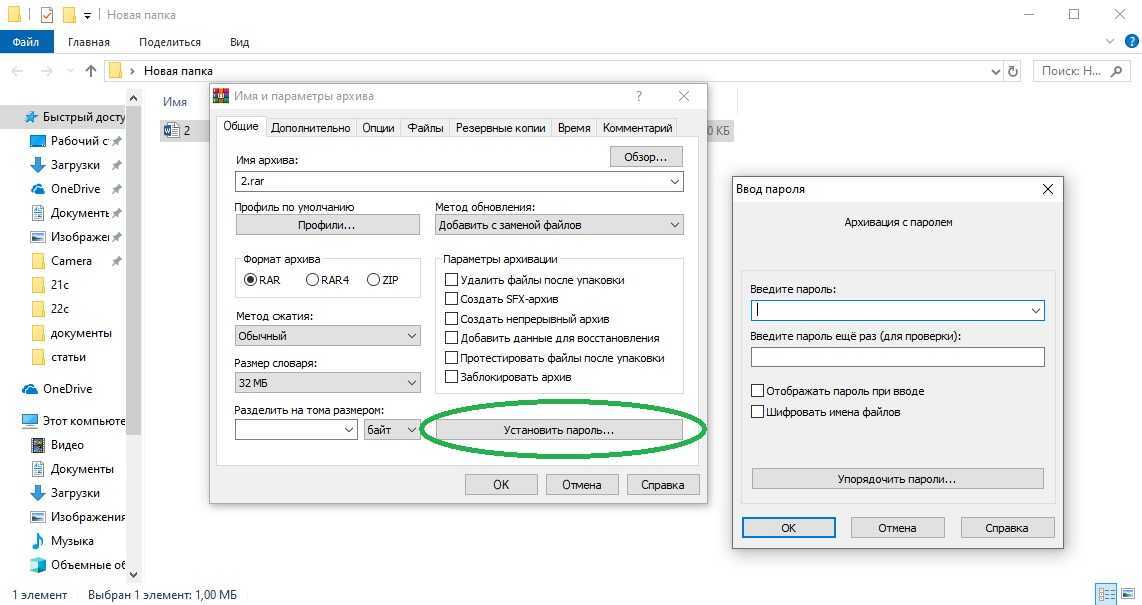Screen dimensions: 1142x605
Task: Open Music folder icon in sidebar
Action: (38, 541)
